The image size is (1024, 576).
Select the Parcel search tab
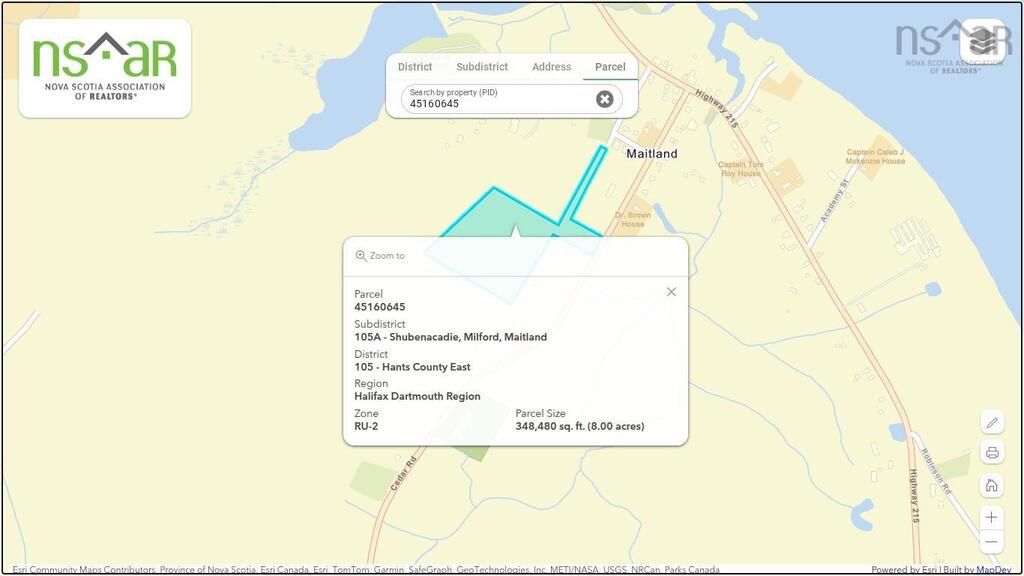[610, 67]
